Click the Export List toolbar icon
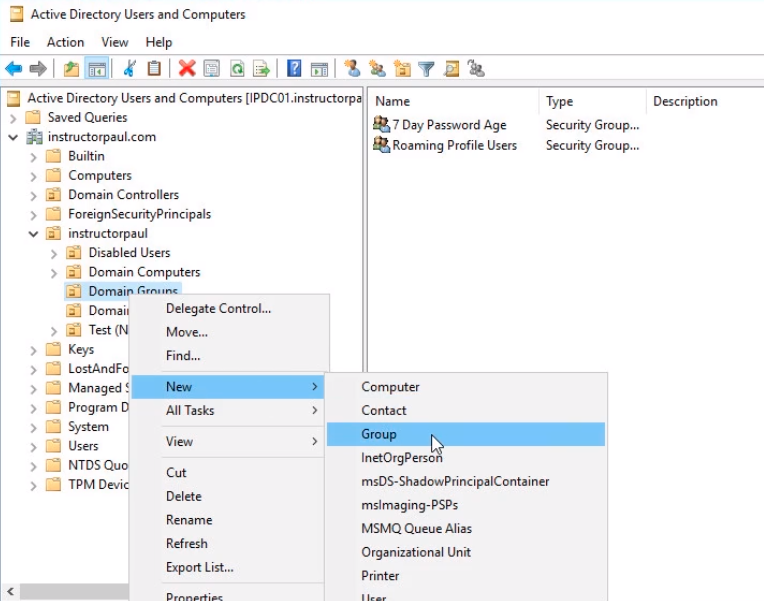 (x=261, y=69)
